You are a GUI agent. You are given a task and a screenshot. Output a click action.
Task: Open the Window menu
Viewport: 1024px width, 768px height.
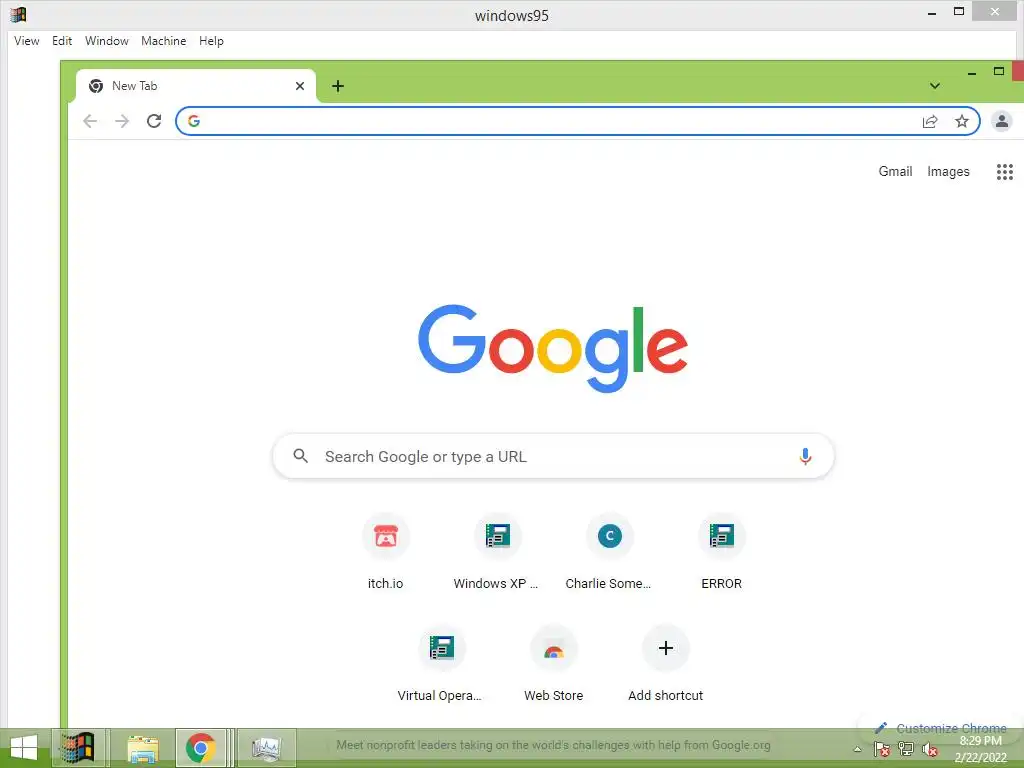click(x=106, y=40)
